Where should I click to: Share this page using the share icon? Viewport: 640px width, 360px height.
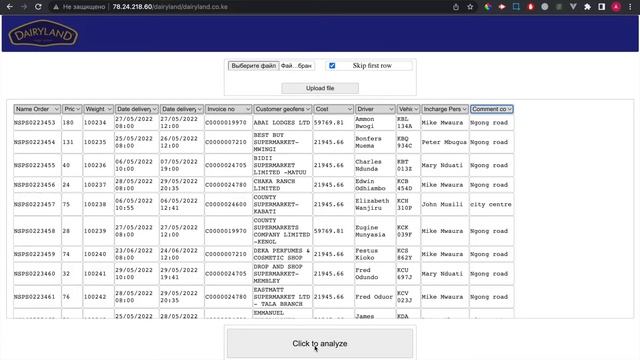(456, 7)
